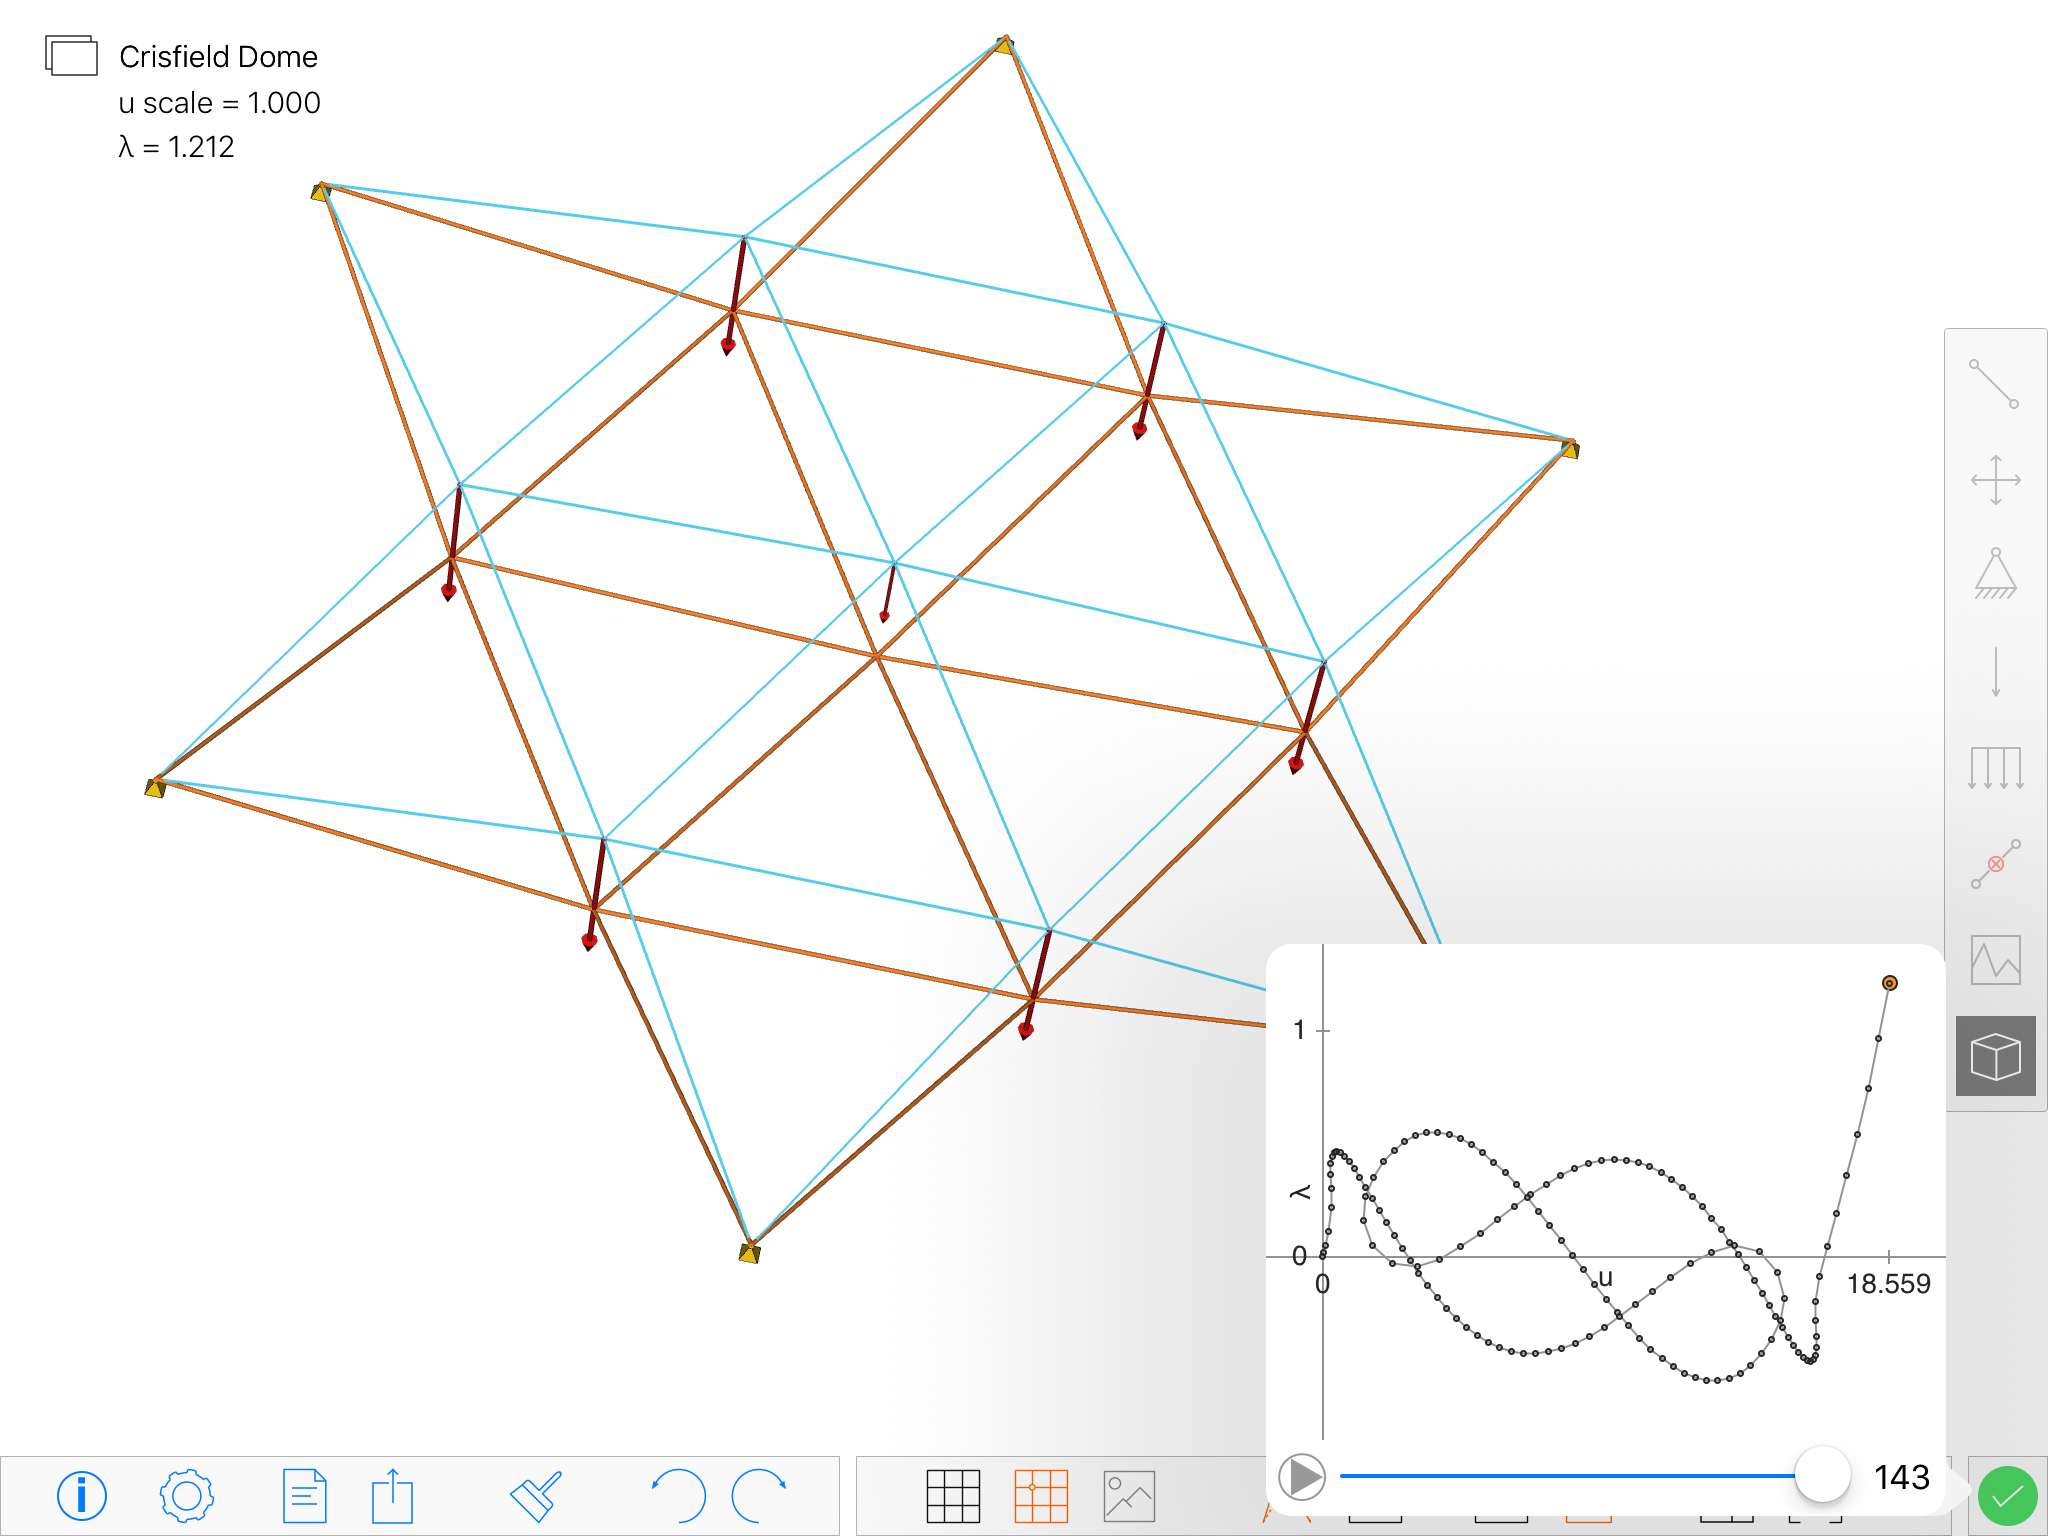This screenshot has height=1536, width=2048.
Task: Redo the last action
Action: point(759,1496)
